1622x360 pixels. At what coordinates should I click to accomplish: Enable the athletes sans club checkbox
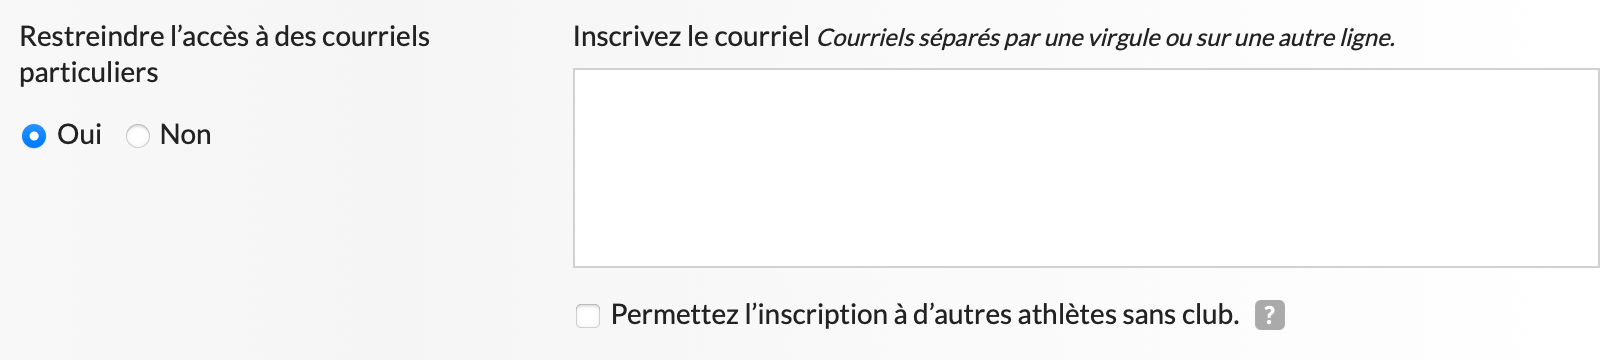pyautogui.click(x=588, y=316)
